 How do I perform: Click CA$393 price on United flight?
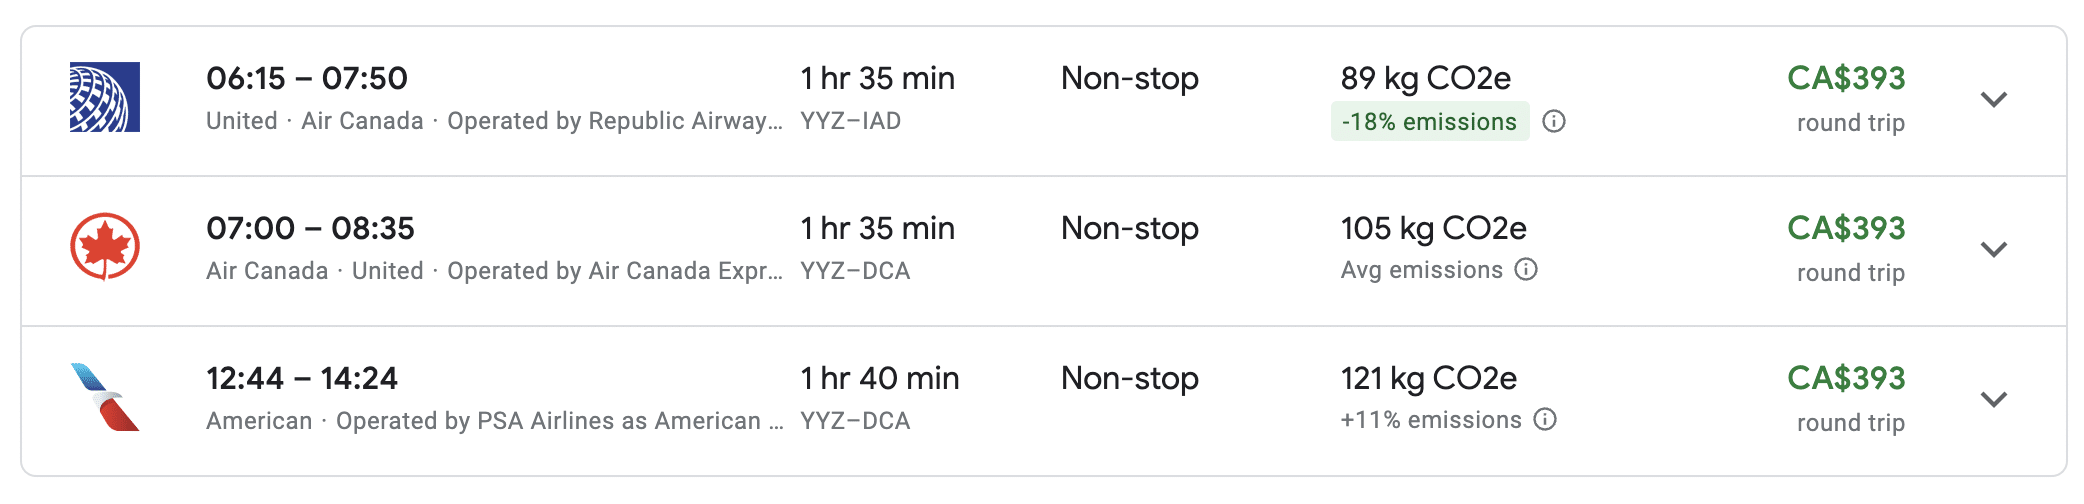(1846, 78)
